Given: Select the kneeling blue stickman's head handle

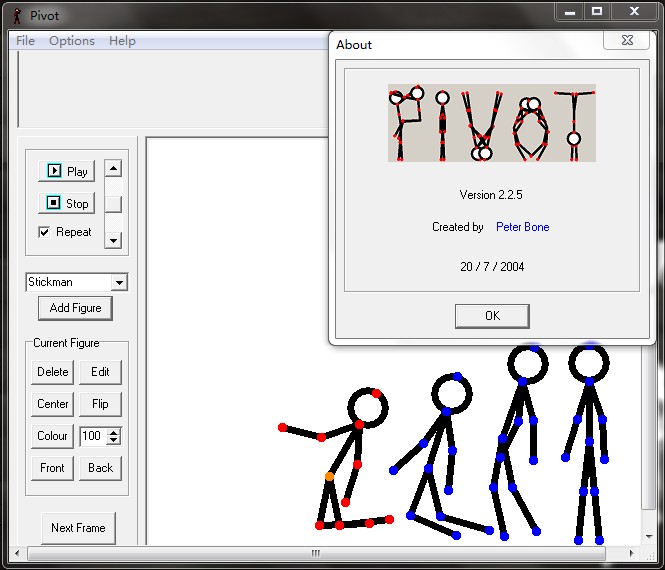Looking at the screenshot, I should [457, 376].
